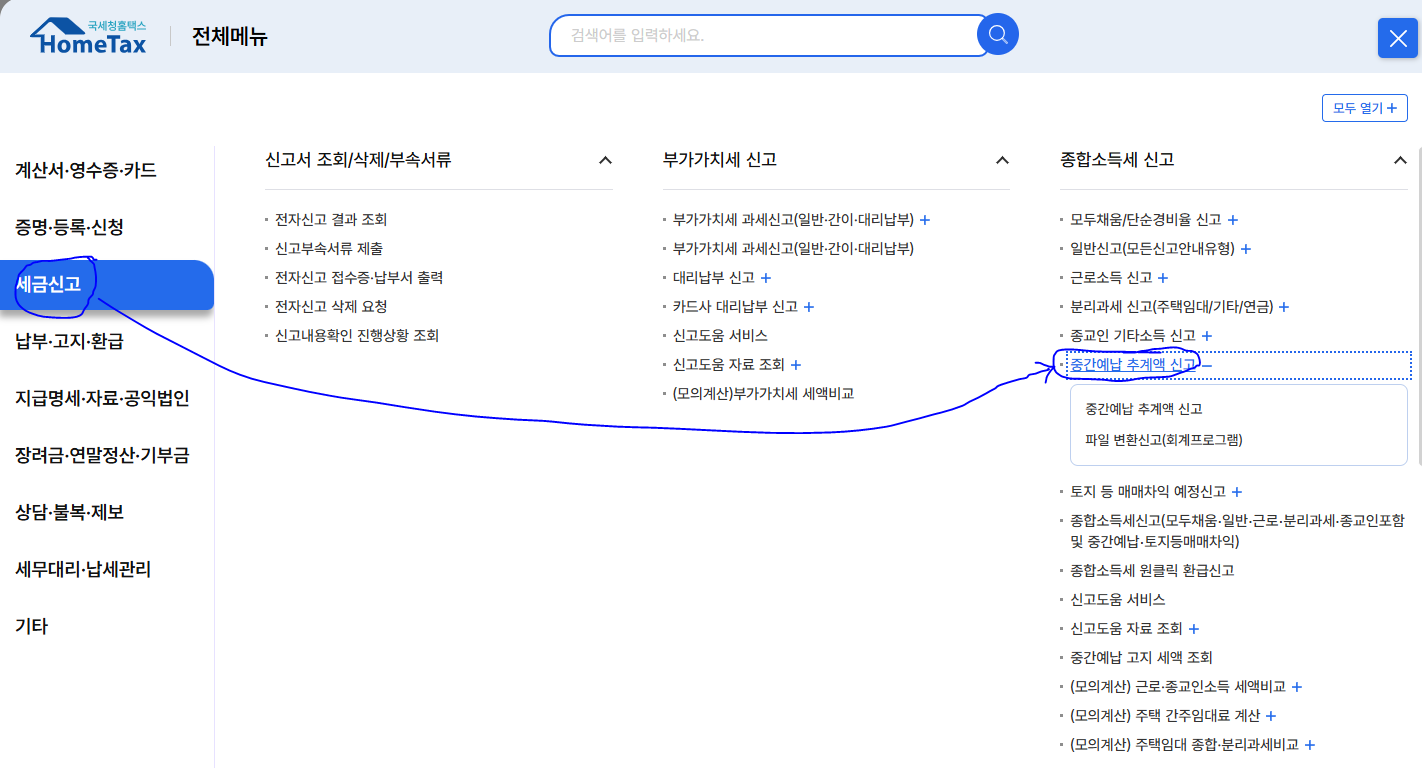Click the HomeTax logo
Viewport: 1422px width, 768px height.
(88, 32)
